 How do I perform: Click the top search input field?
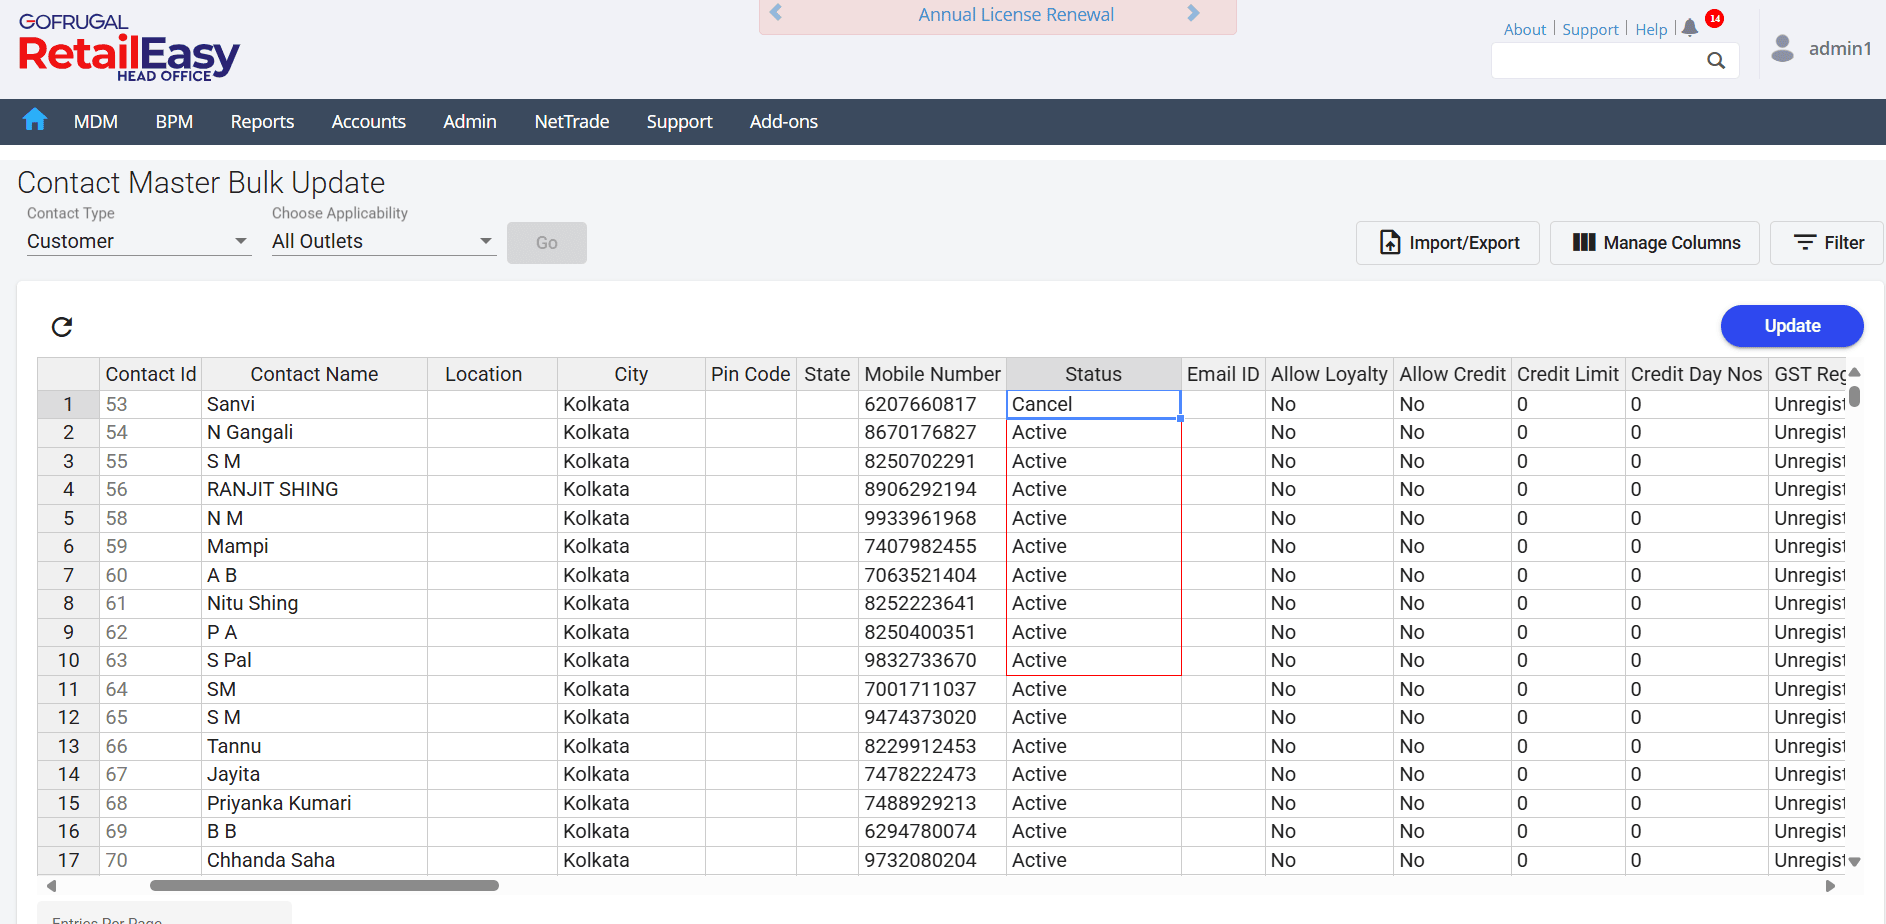1598,61
